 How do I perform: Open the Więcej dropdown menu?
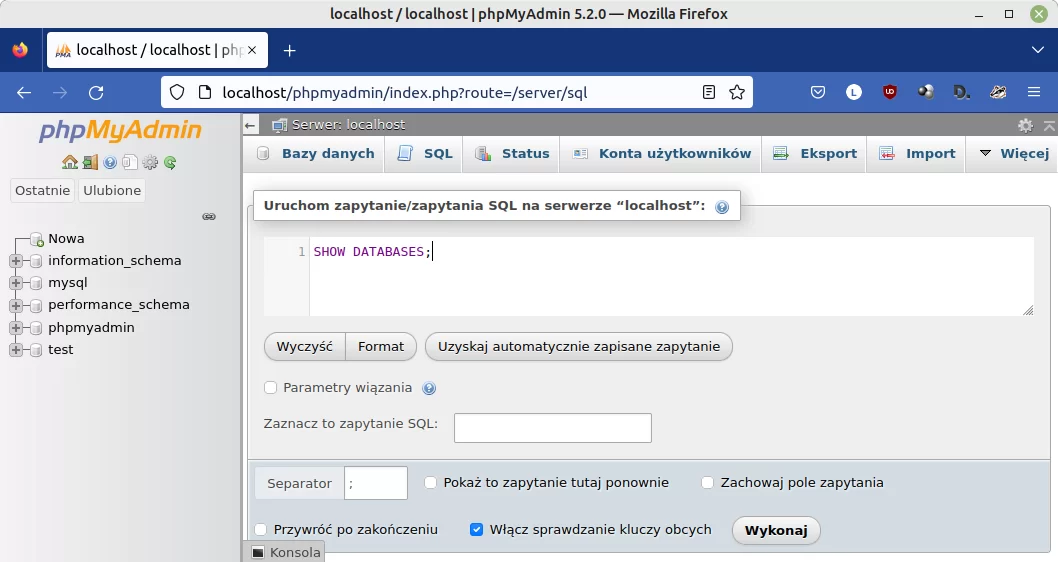[x=1013, y=154]
